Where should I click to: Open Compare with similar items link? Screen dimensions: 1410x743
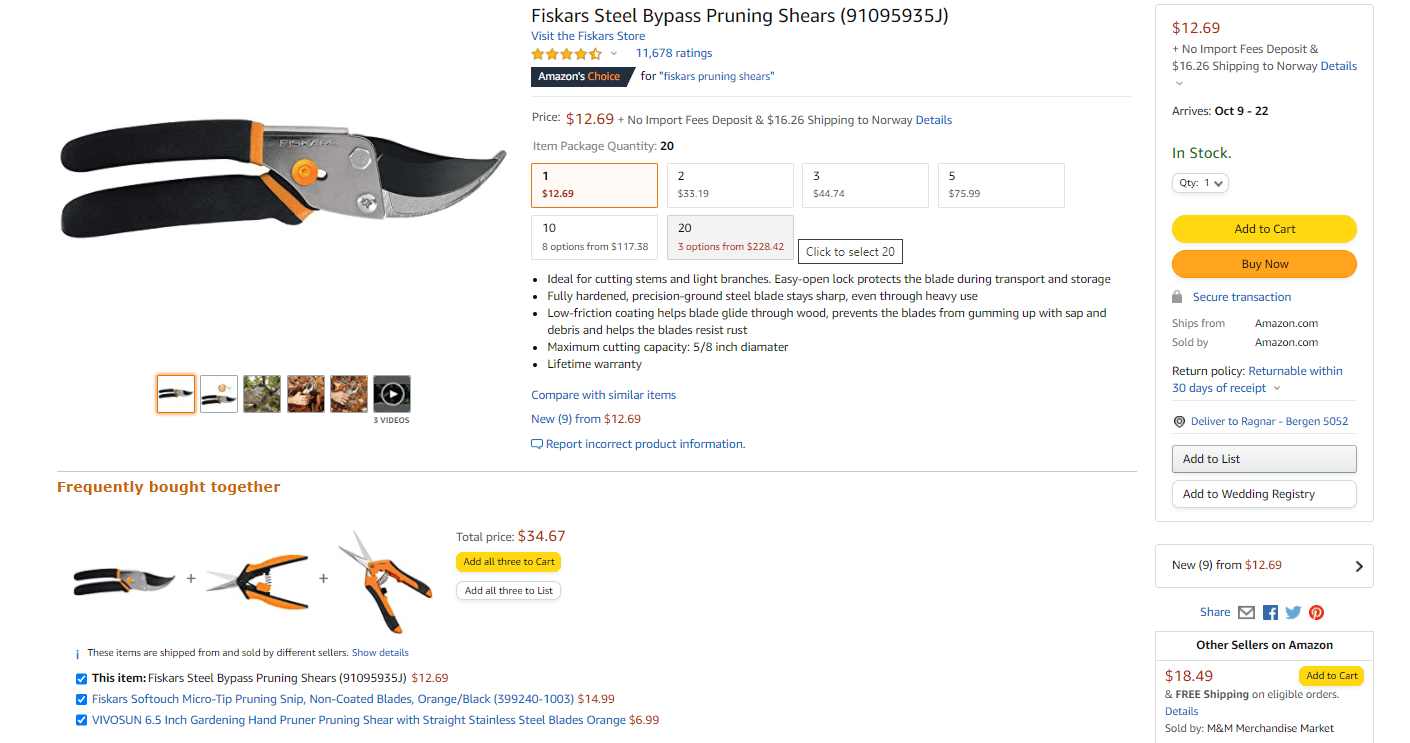click(x=603, y=395)
